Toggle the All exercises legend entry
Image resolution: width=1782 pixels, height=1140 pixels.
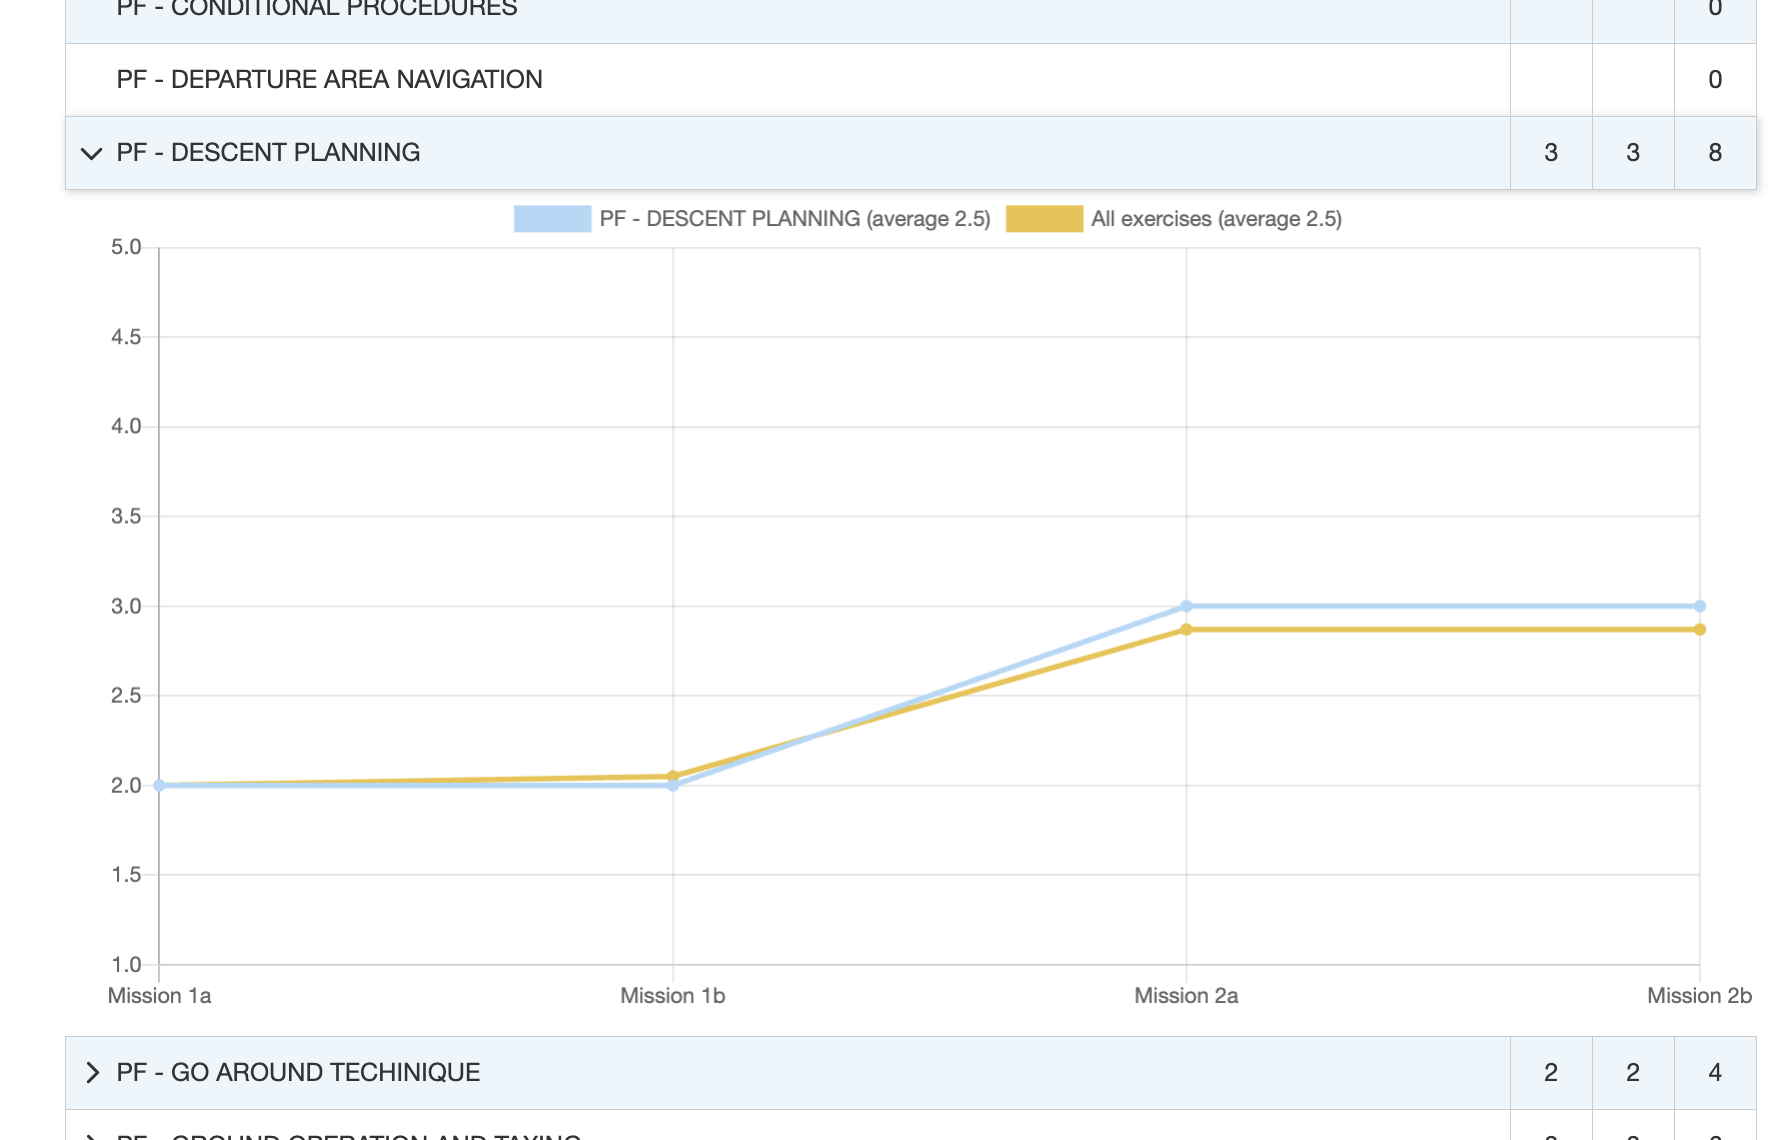tap(1217, 218)
